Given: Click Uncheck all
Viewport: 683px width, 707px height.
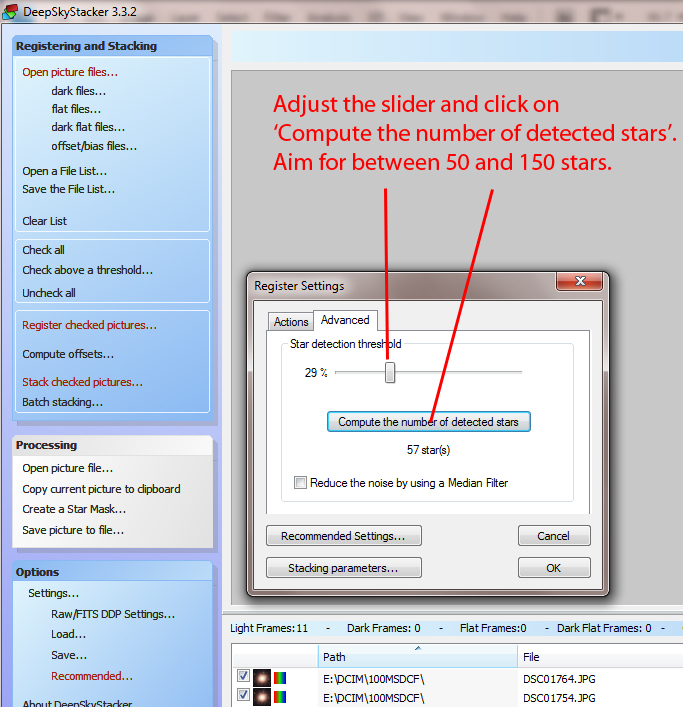Looking at the screenshot, I should pyautogui.click(x=49, y=293).
